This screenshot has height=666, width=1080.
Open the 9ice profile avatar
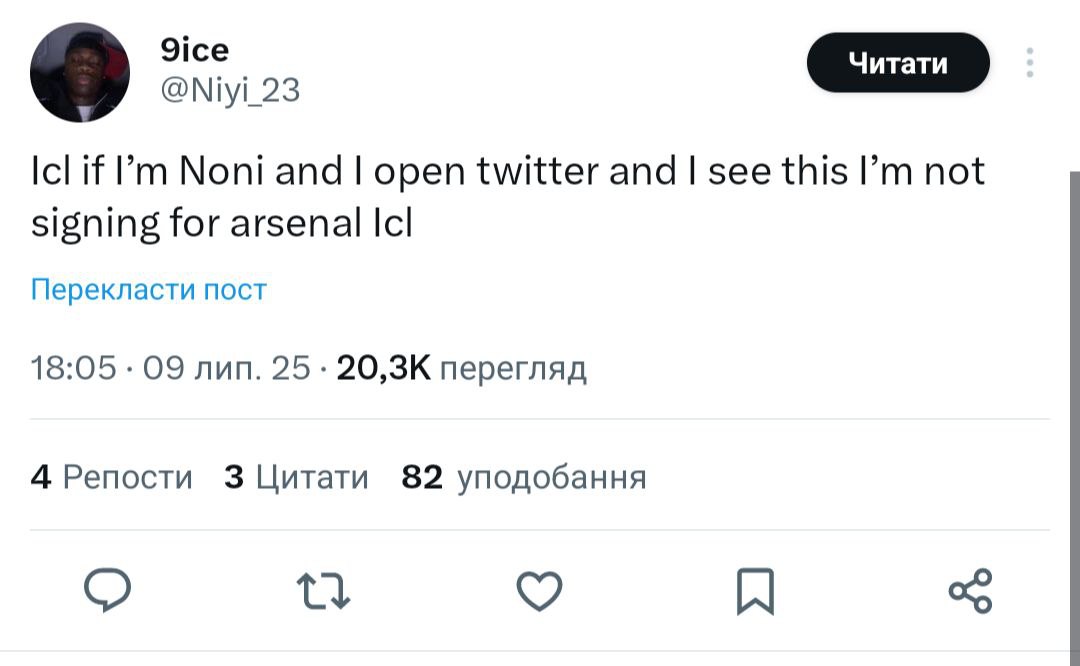tap(80, 73)
